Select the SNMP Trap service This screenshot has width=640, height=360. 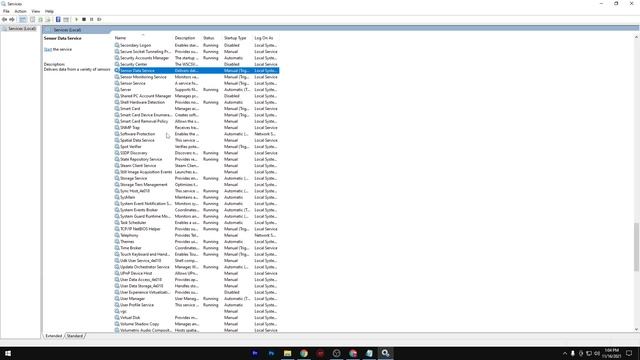[x=197, y=128]
